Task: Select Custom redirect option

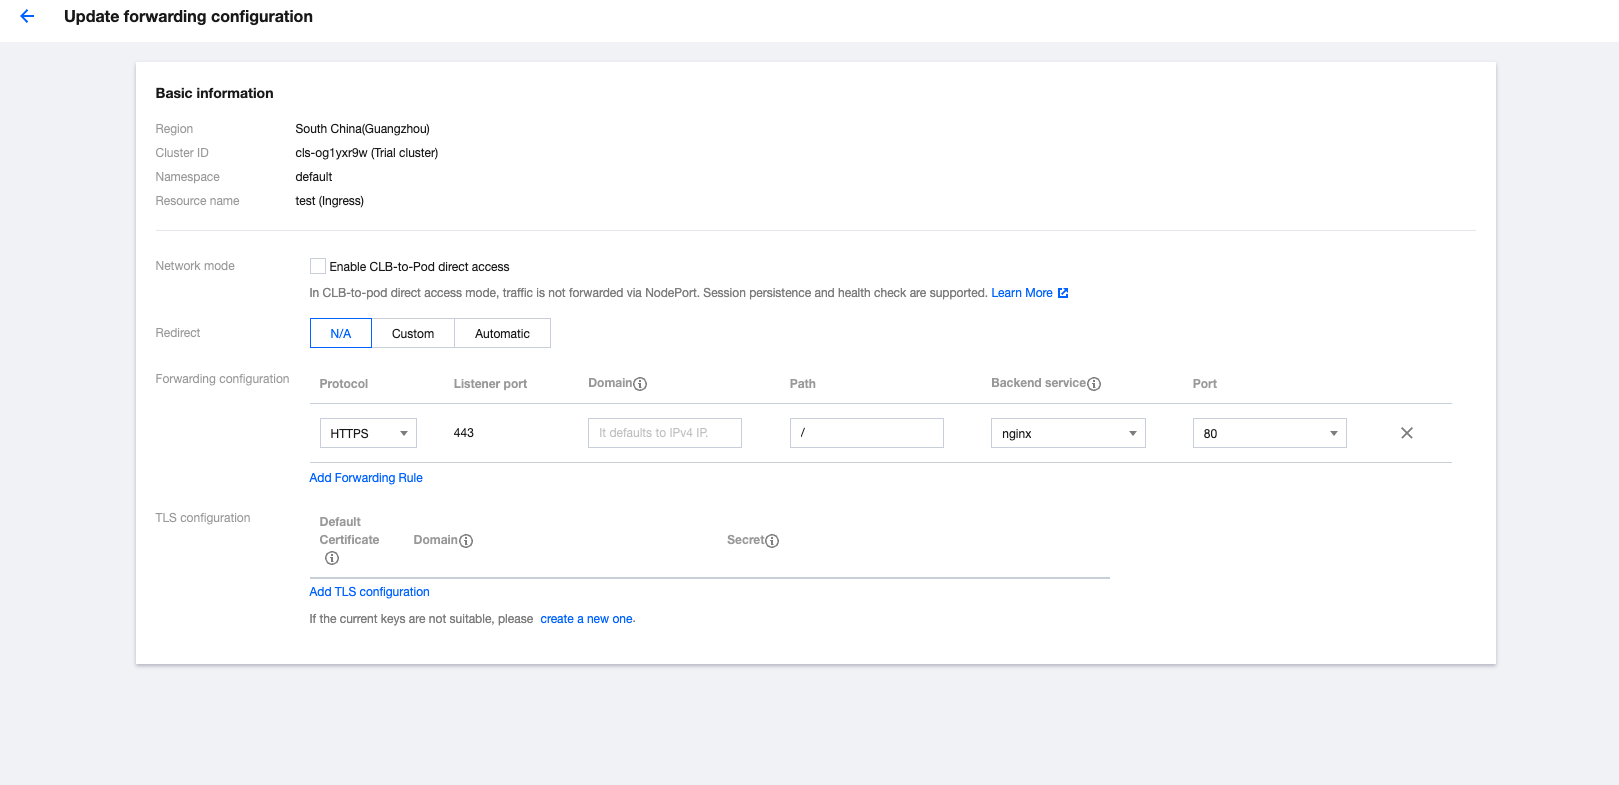Action: tap(413, 333)
